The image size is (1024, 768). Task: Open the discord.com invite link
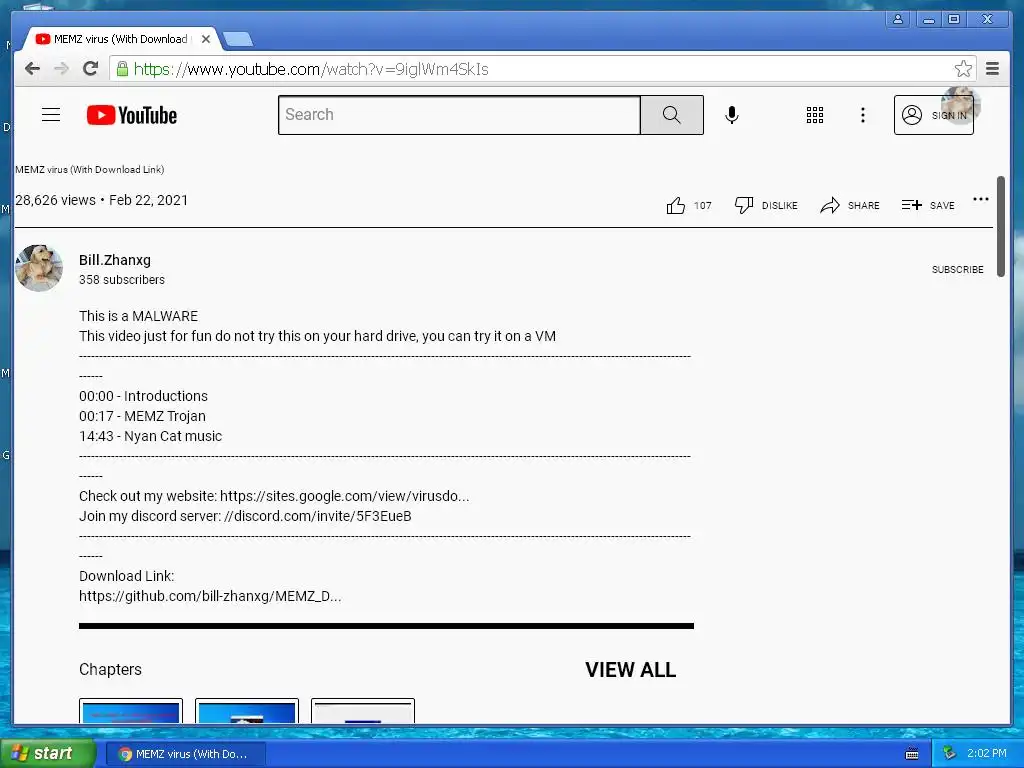pyautogui.click(x=317, y=516)
